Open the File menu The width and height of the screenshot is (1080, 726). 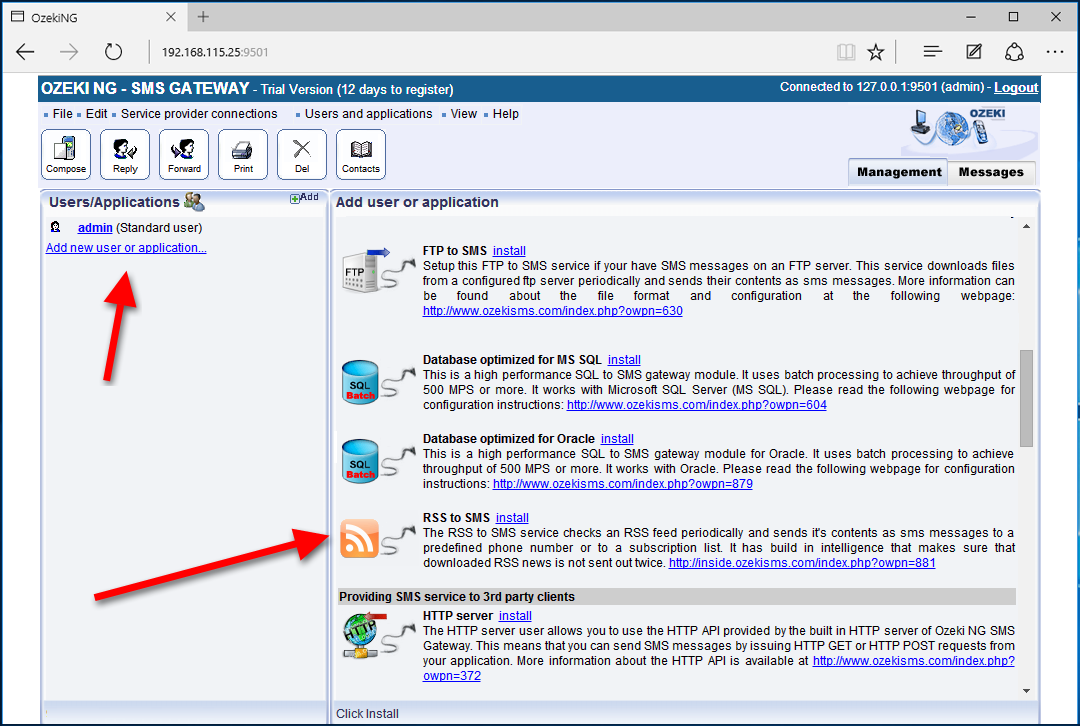[63, 114]
